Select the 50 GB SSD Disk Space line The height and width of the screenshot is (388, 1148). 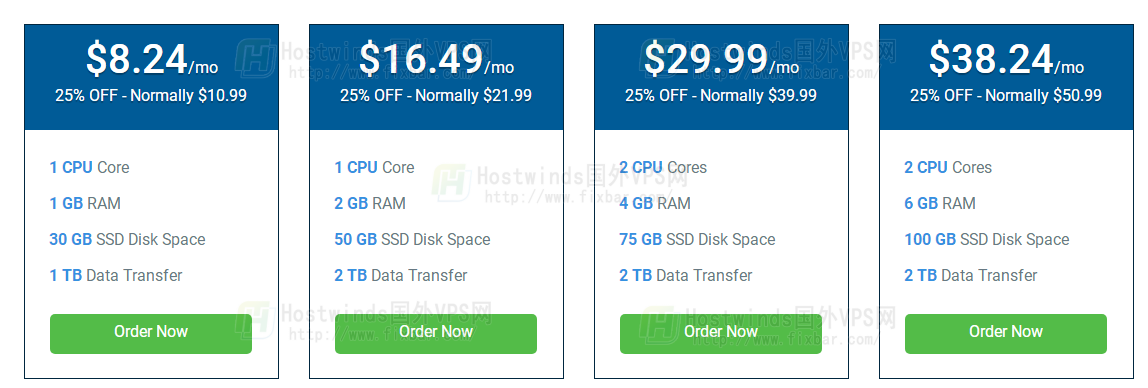click(412, 239)
